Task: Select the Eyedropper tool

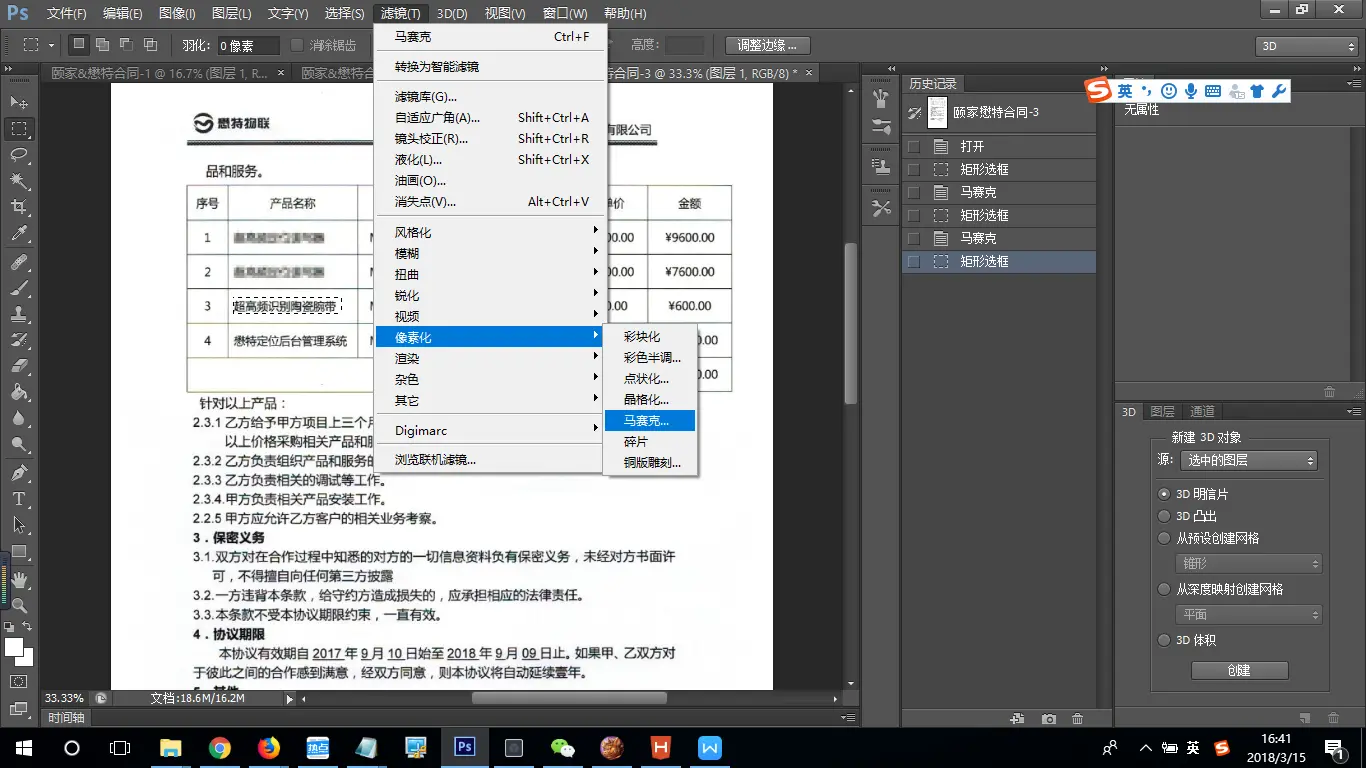Action: (19, 234)
